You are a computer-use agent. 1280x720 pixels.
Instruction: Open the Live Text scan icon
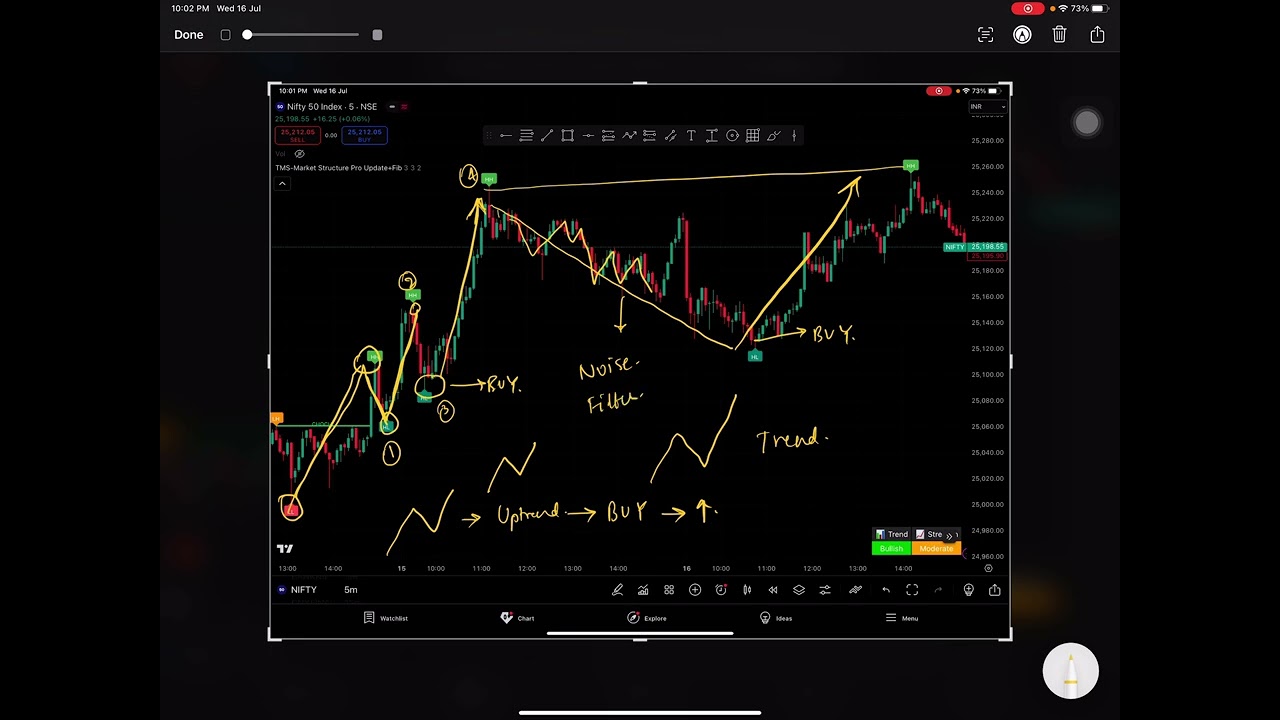point(985,35)
